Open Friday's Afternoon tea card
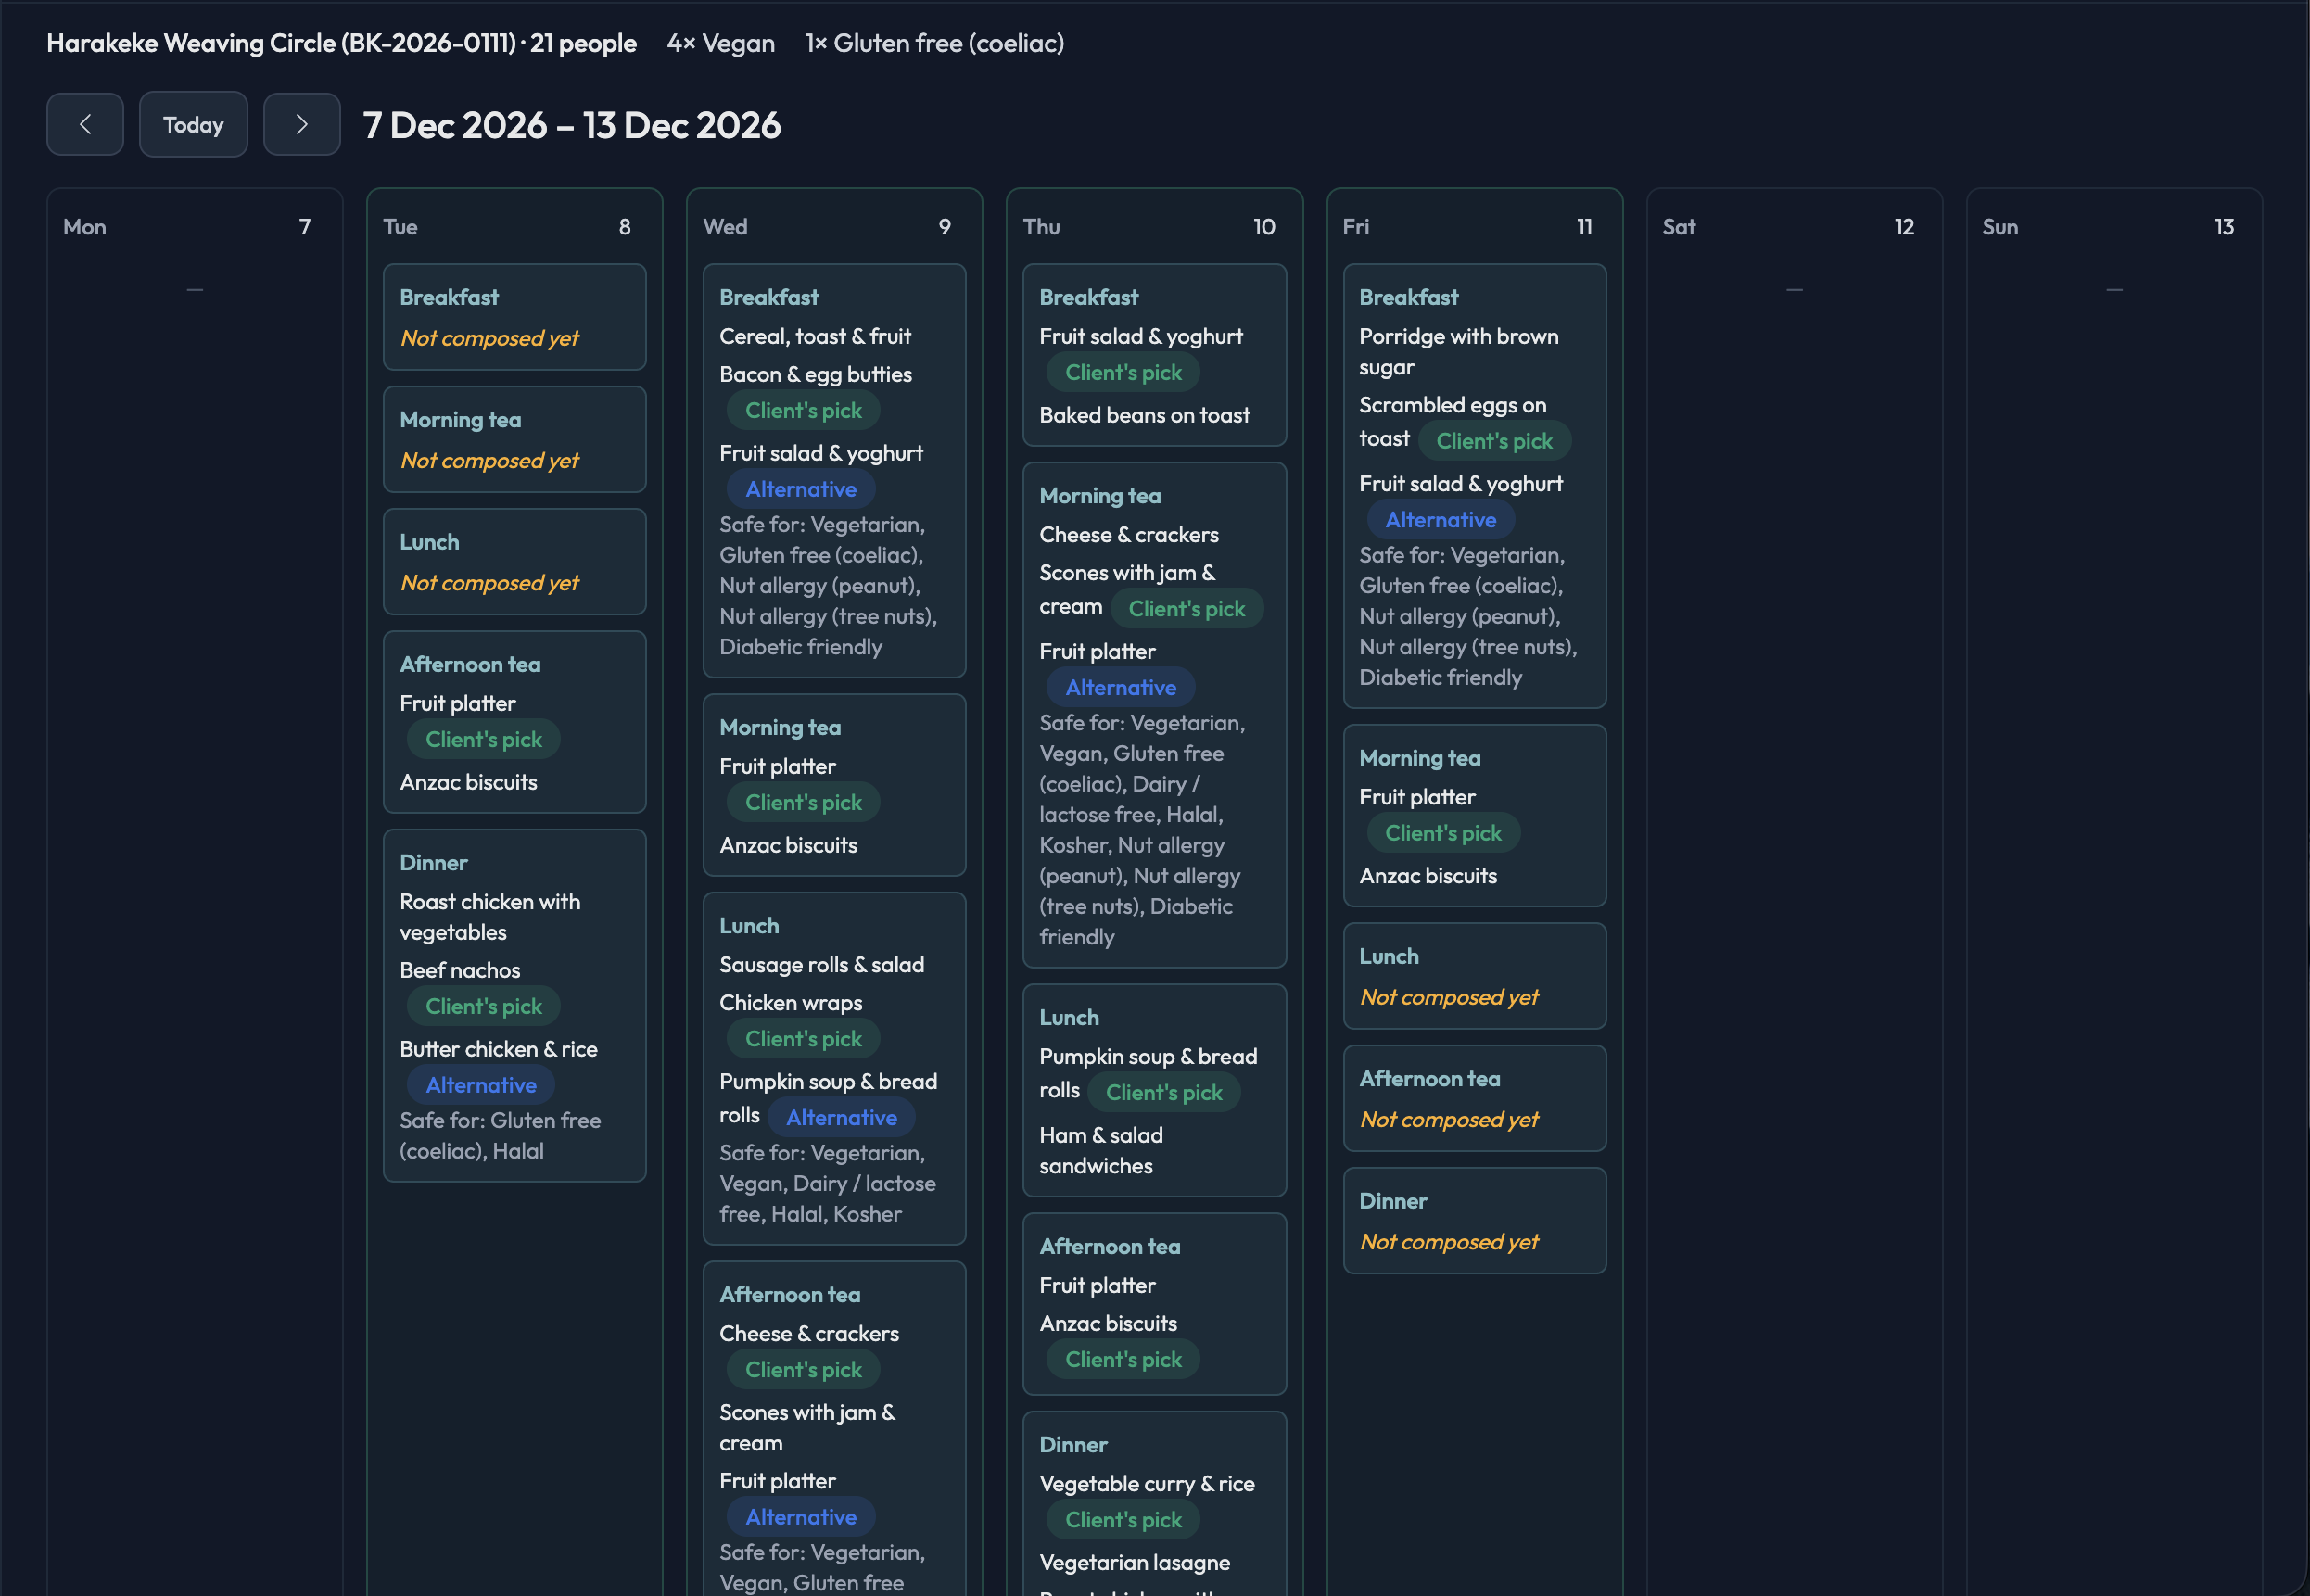 click(1474, 1098)
